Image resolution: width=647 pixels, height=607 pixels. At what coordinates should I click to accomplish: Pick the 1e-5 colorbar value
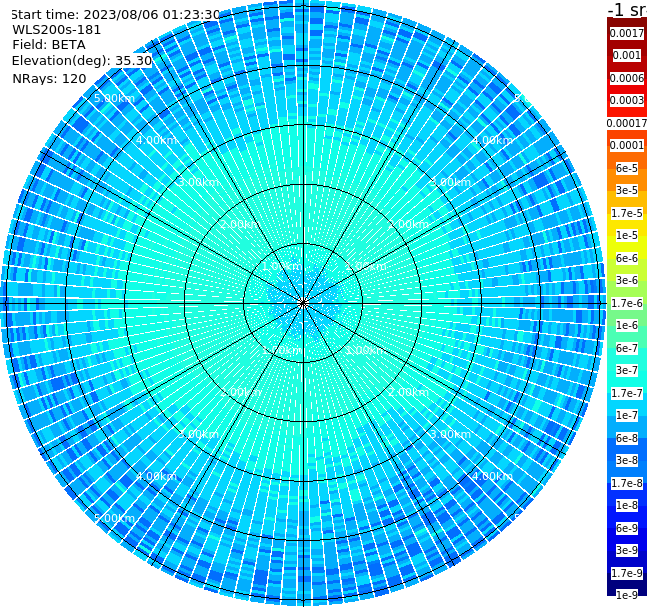[627, 235]
